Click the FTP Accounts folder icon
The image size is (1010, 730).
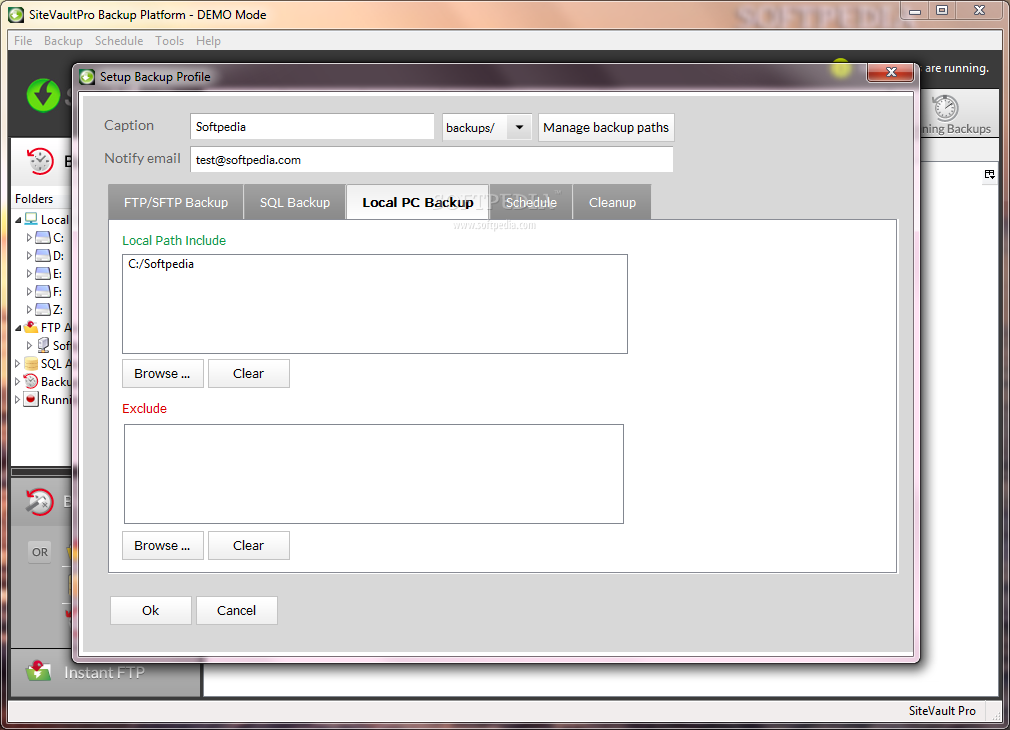point(31,327)
